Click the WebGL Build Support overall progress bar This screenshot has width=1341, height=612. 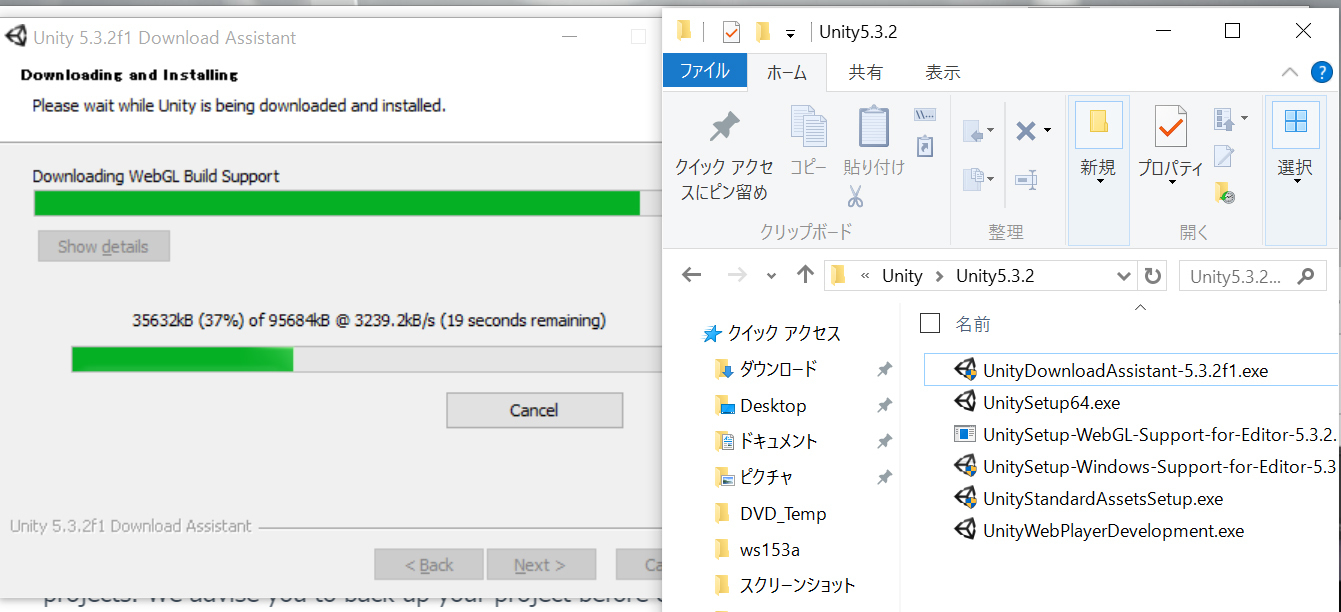pyautogui.click(x=348, y=203)
